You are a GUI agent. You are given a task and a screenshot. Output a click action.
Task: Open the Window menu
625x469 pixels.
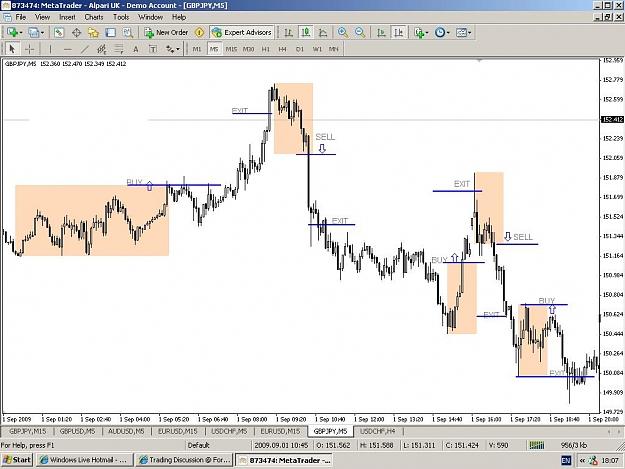pos(150,17)
